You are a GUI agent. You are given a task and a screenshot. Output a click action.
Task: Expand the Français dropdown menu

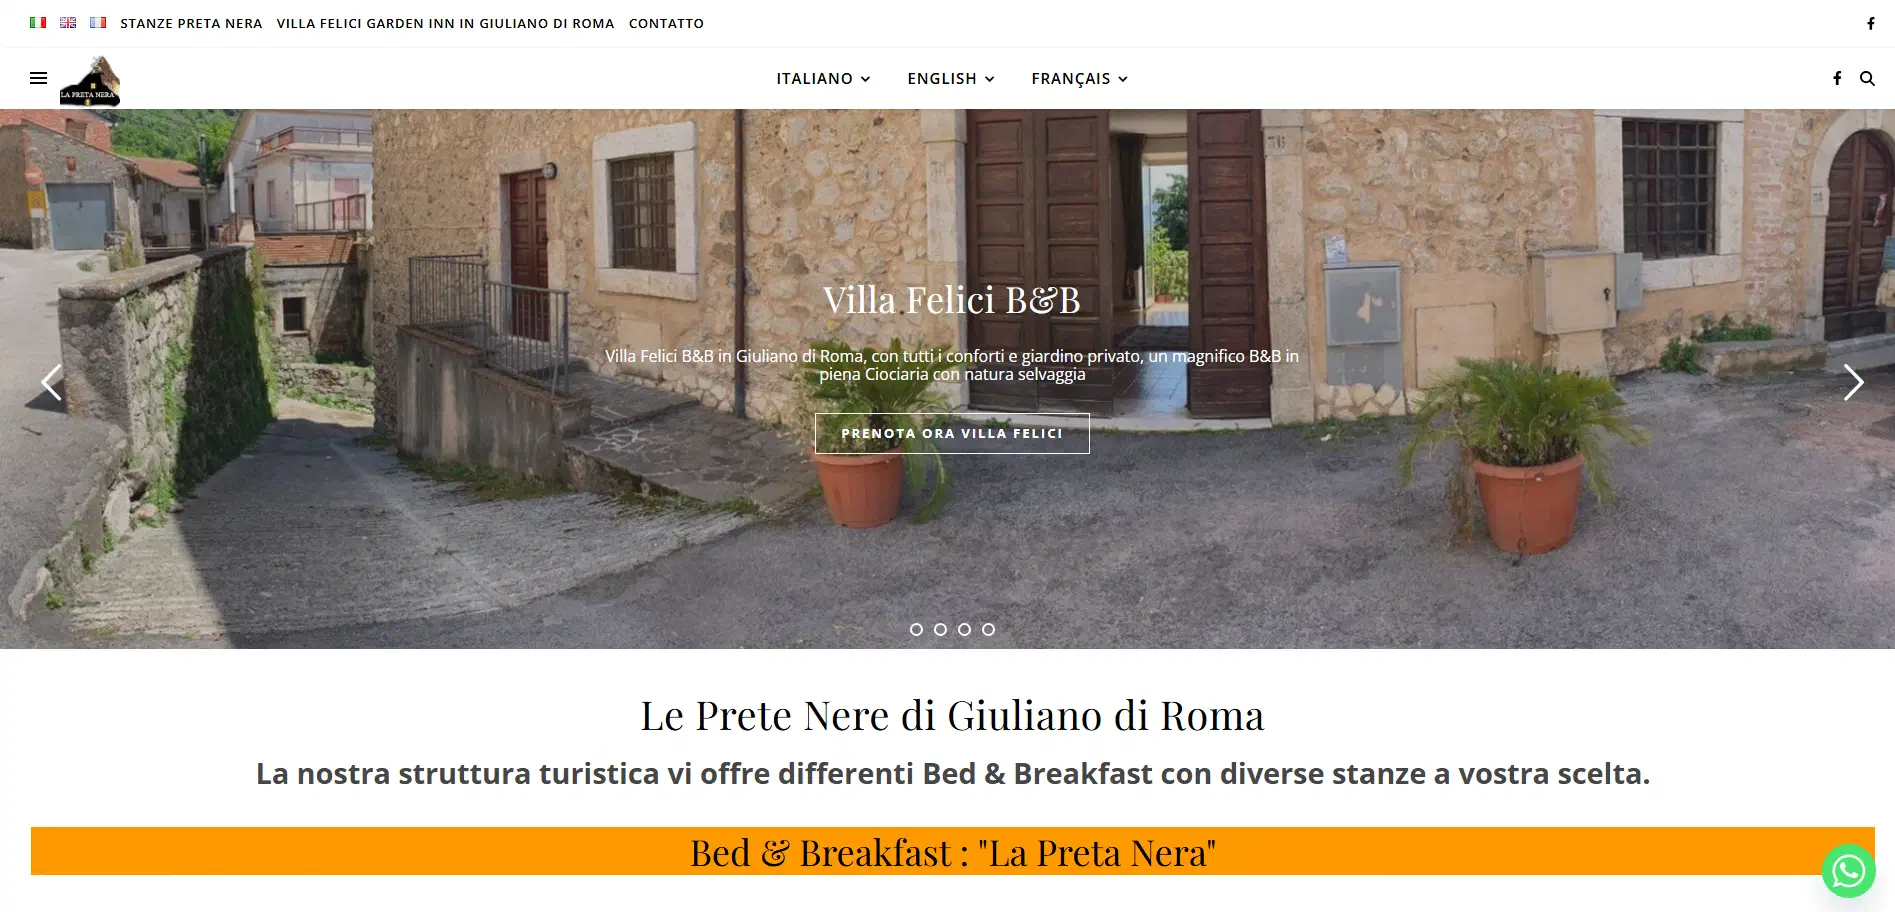1080,78
